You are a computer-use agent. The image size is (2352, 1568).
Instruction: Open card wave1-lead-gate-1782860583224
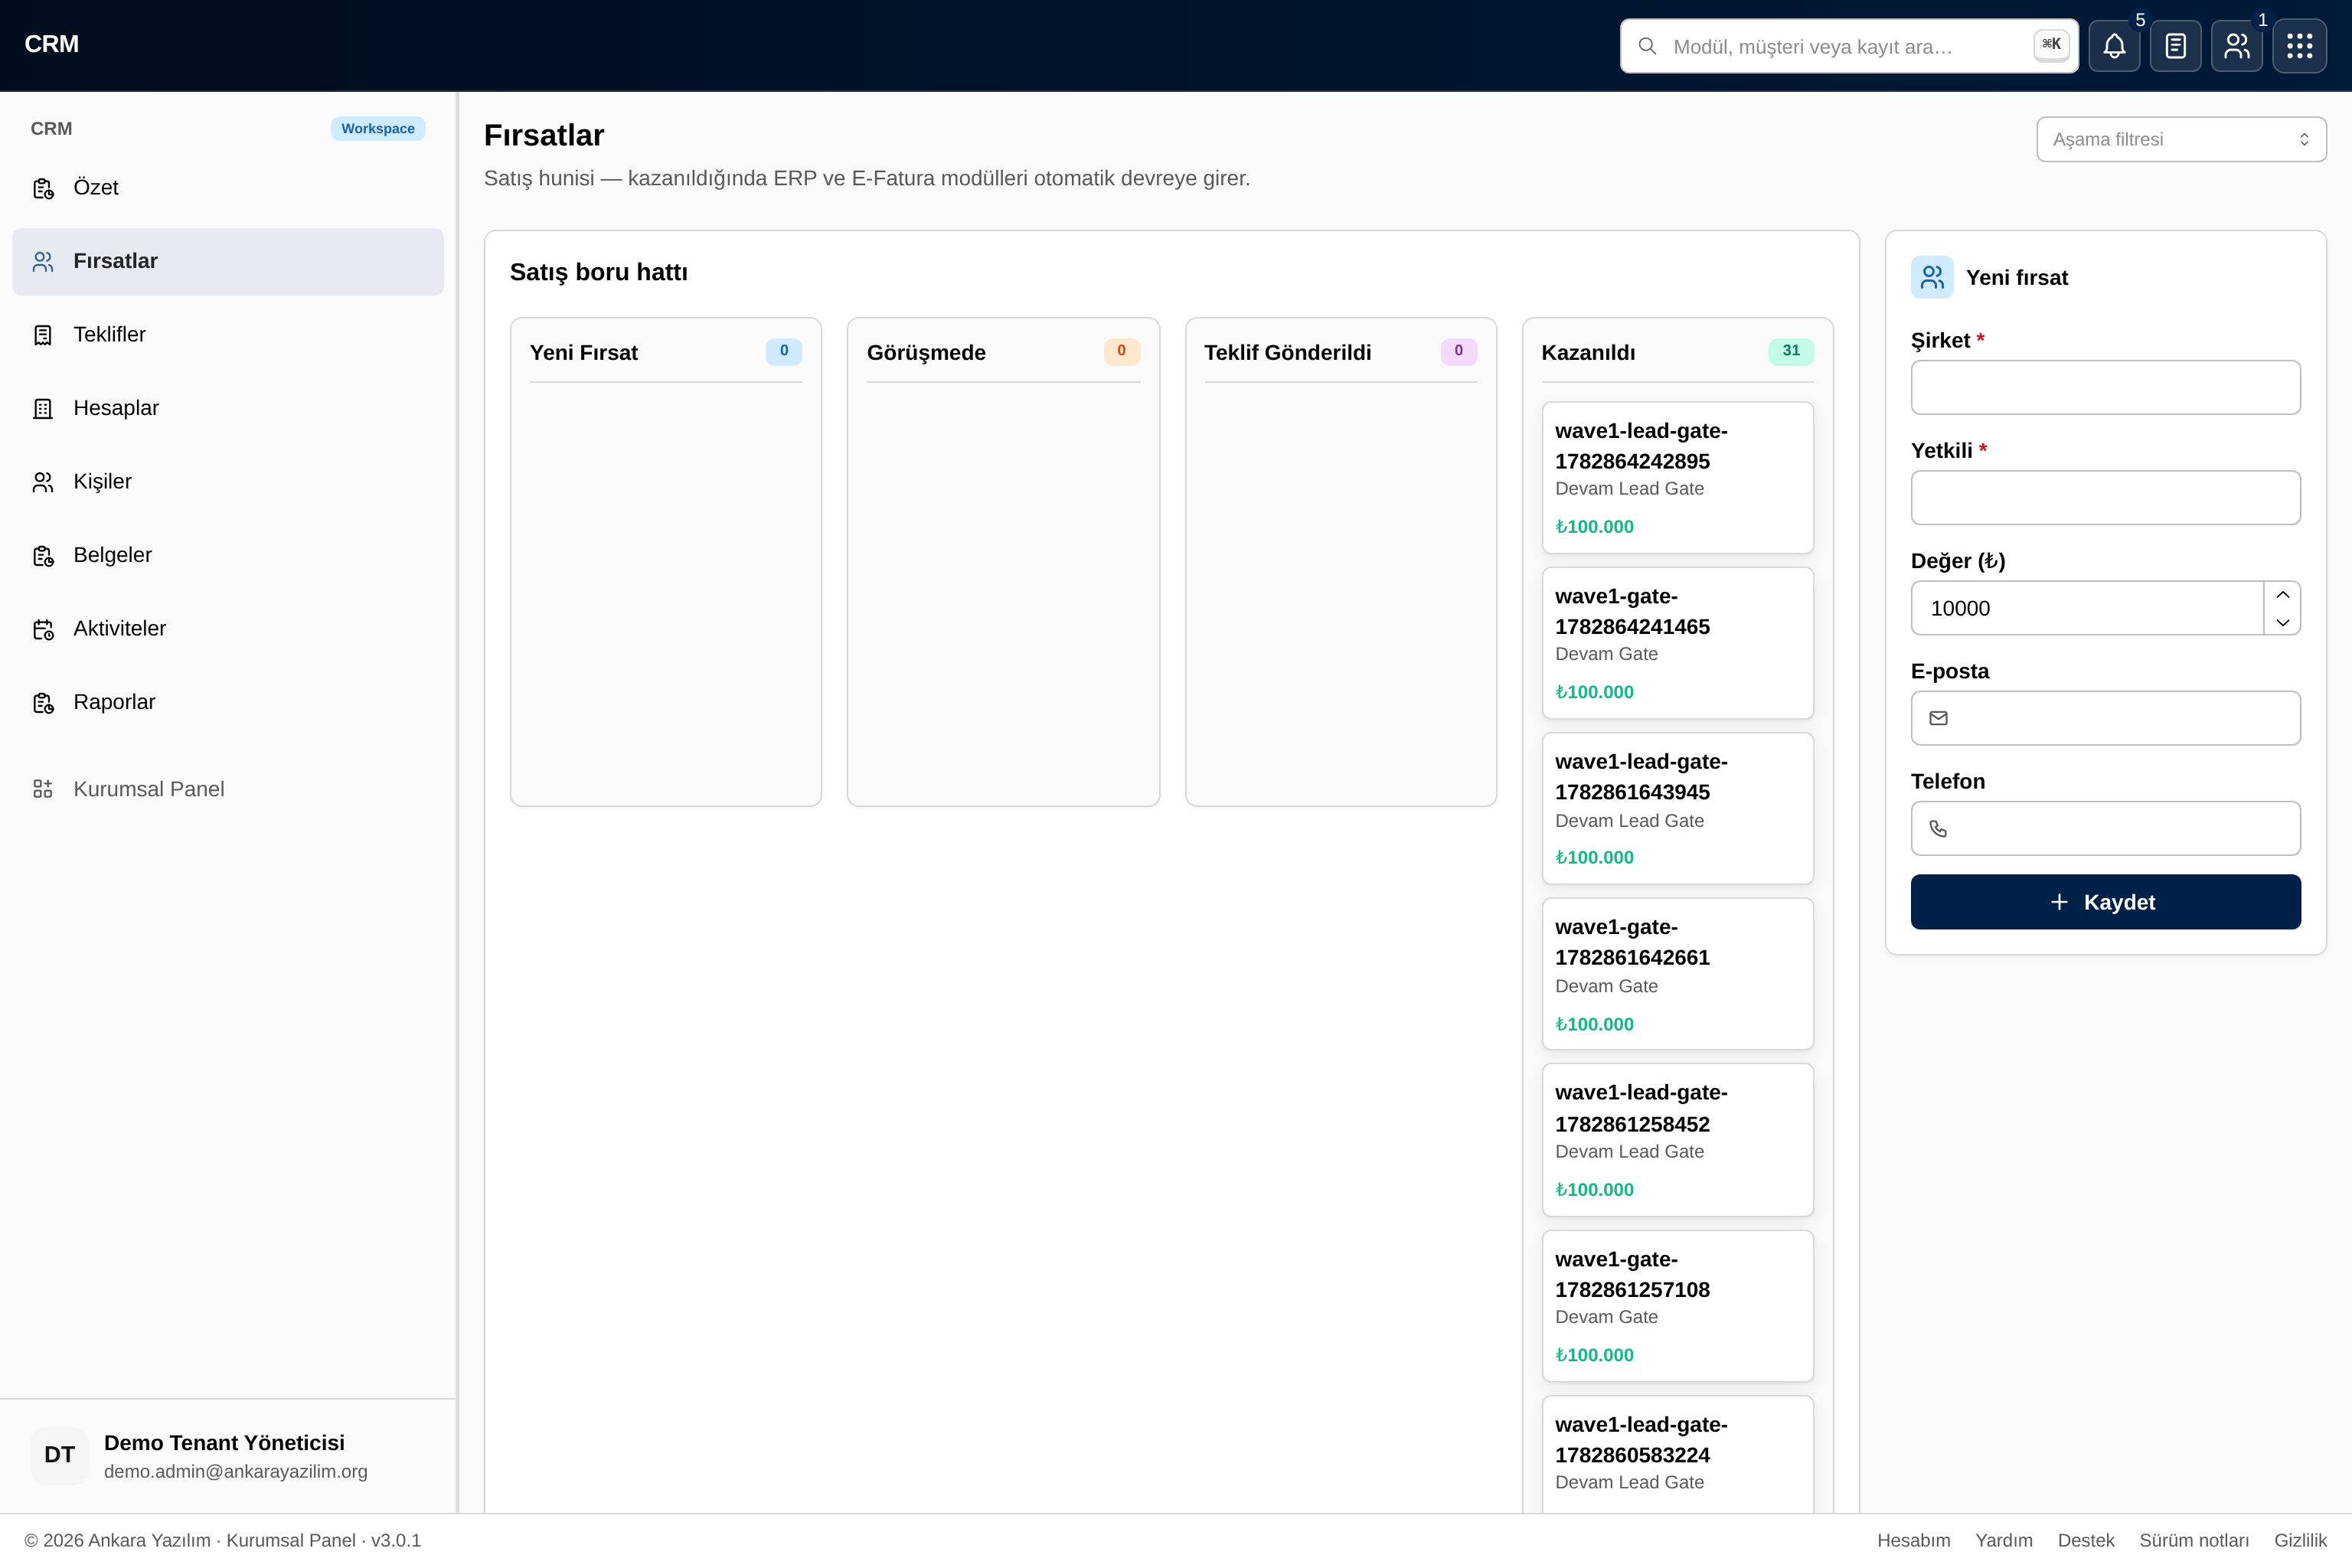coord(1677,1454)
